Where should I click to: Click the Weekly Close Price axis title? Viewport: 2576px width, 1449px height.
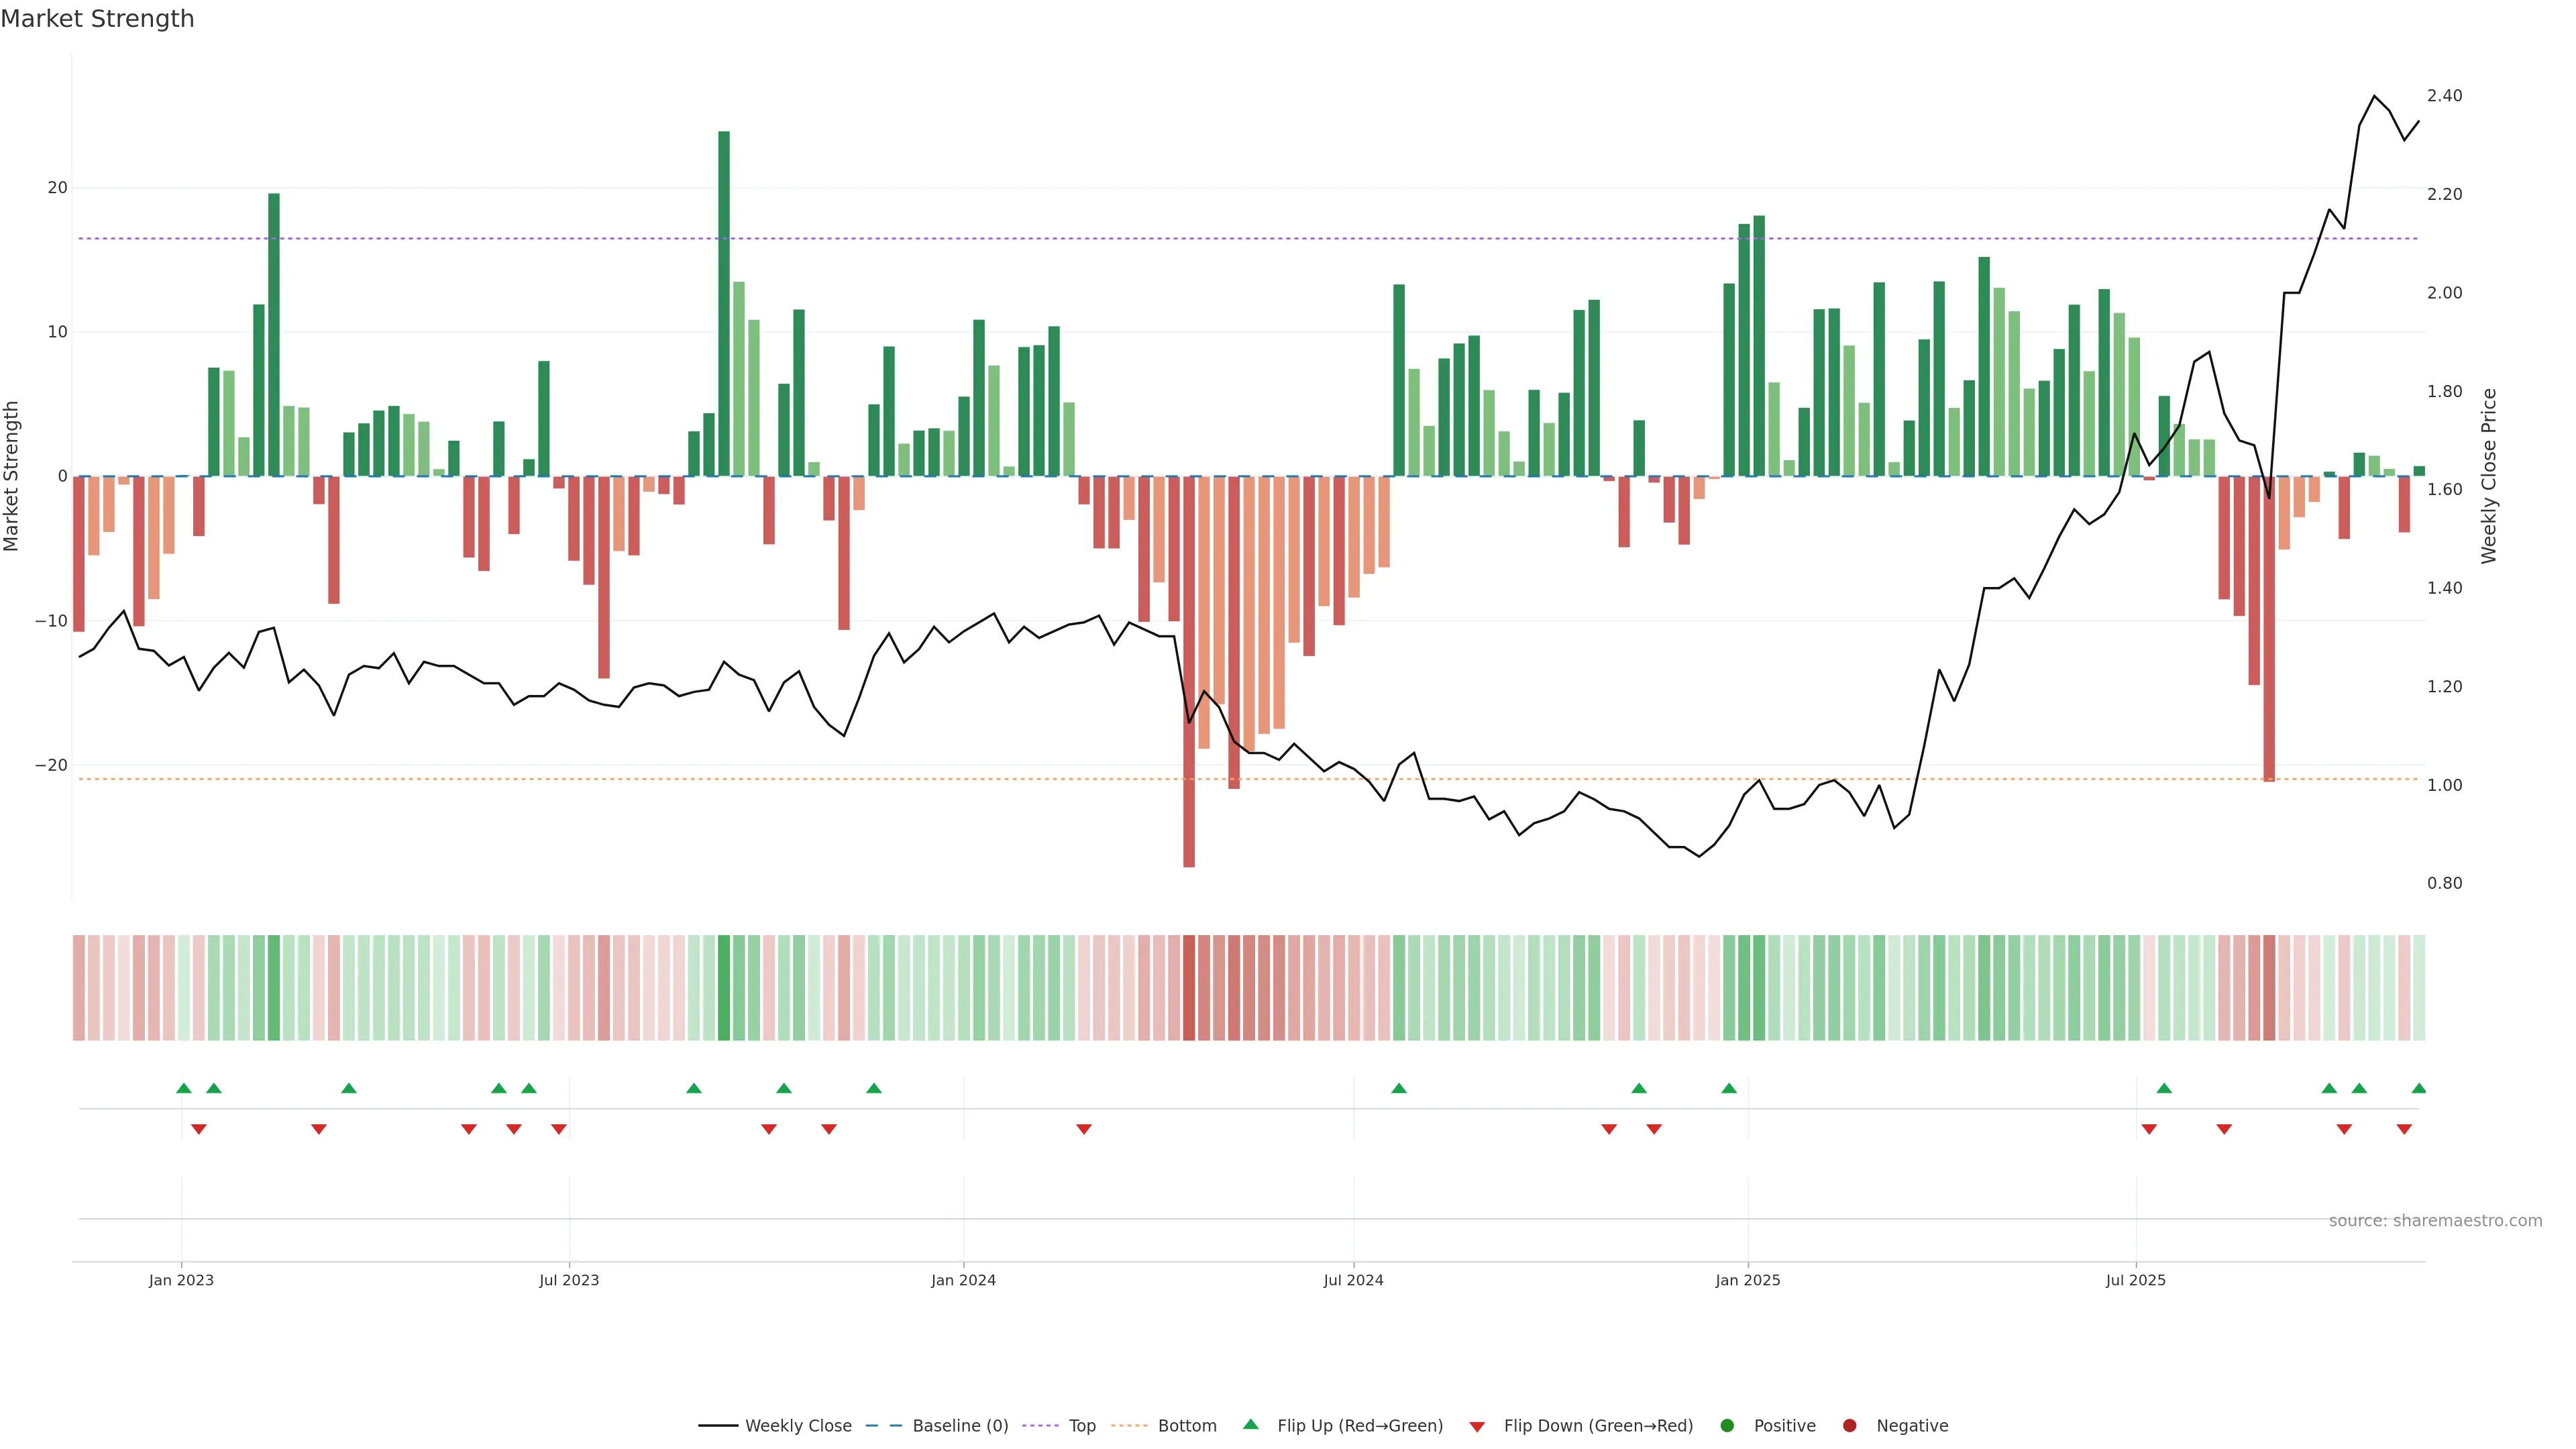coord(2489,476)
